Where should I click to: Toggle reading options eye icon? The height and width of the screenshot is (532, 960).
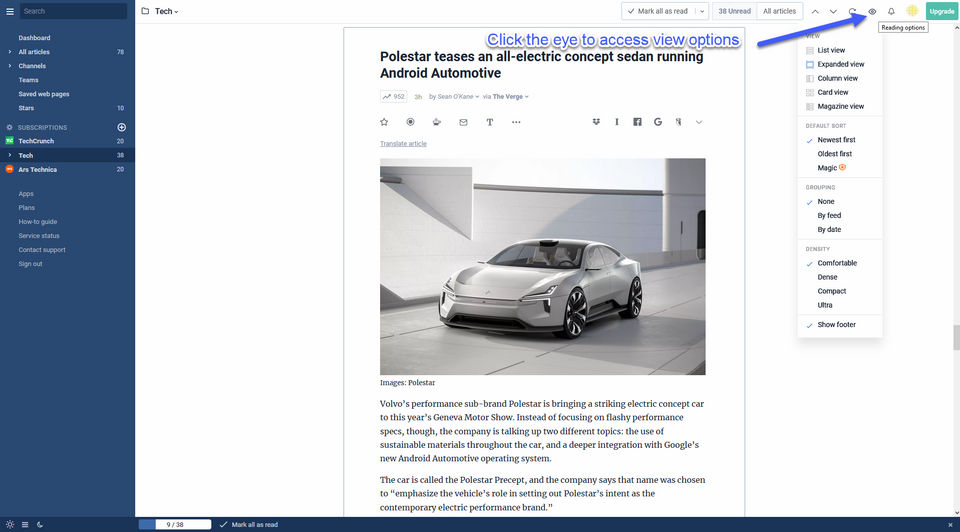(872, 12)
